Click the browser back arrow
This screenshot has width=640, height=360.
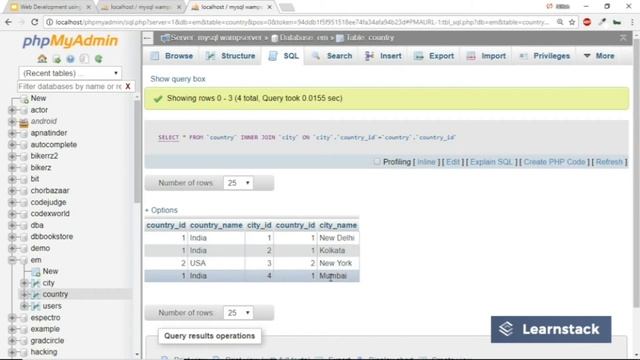point(9,22)
